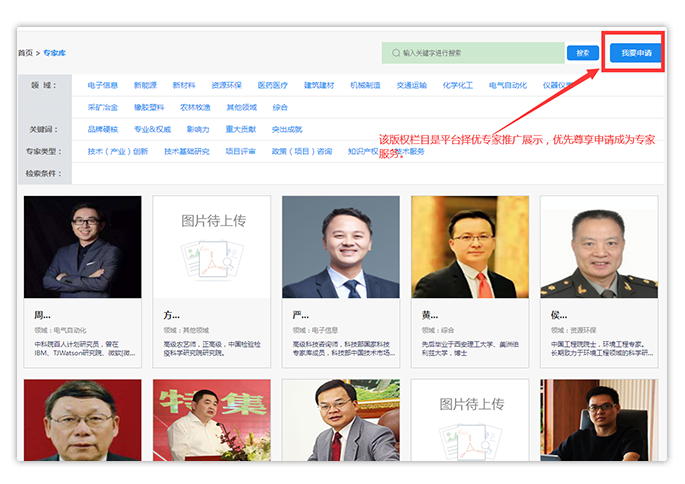Select the 技术基础研究 expert type
Viewport: 685px width, 484px height.
pyautogui.click(x=187, y=152)
